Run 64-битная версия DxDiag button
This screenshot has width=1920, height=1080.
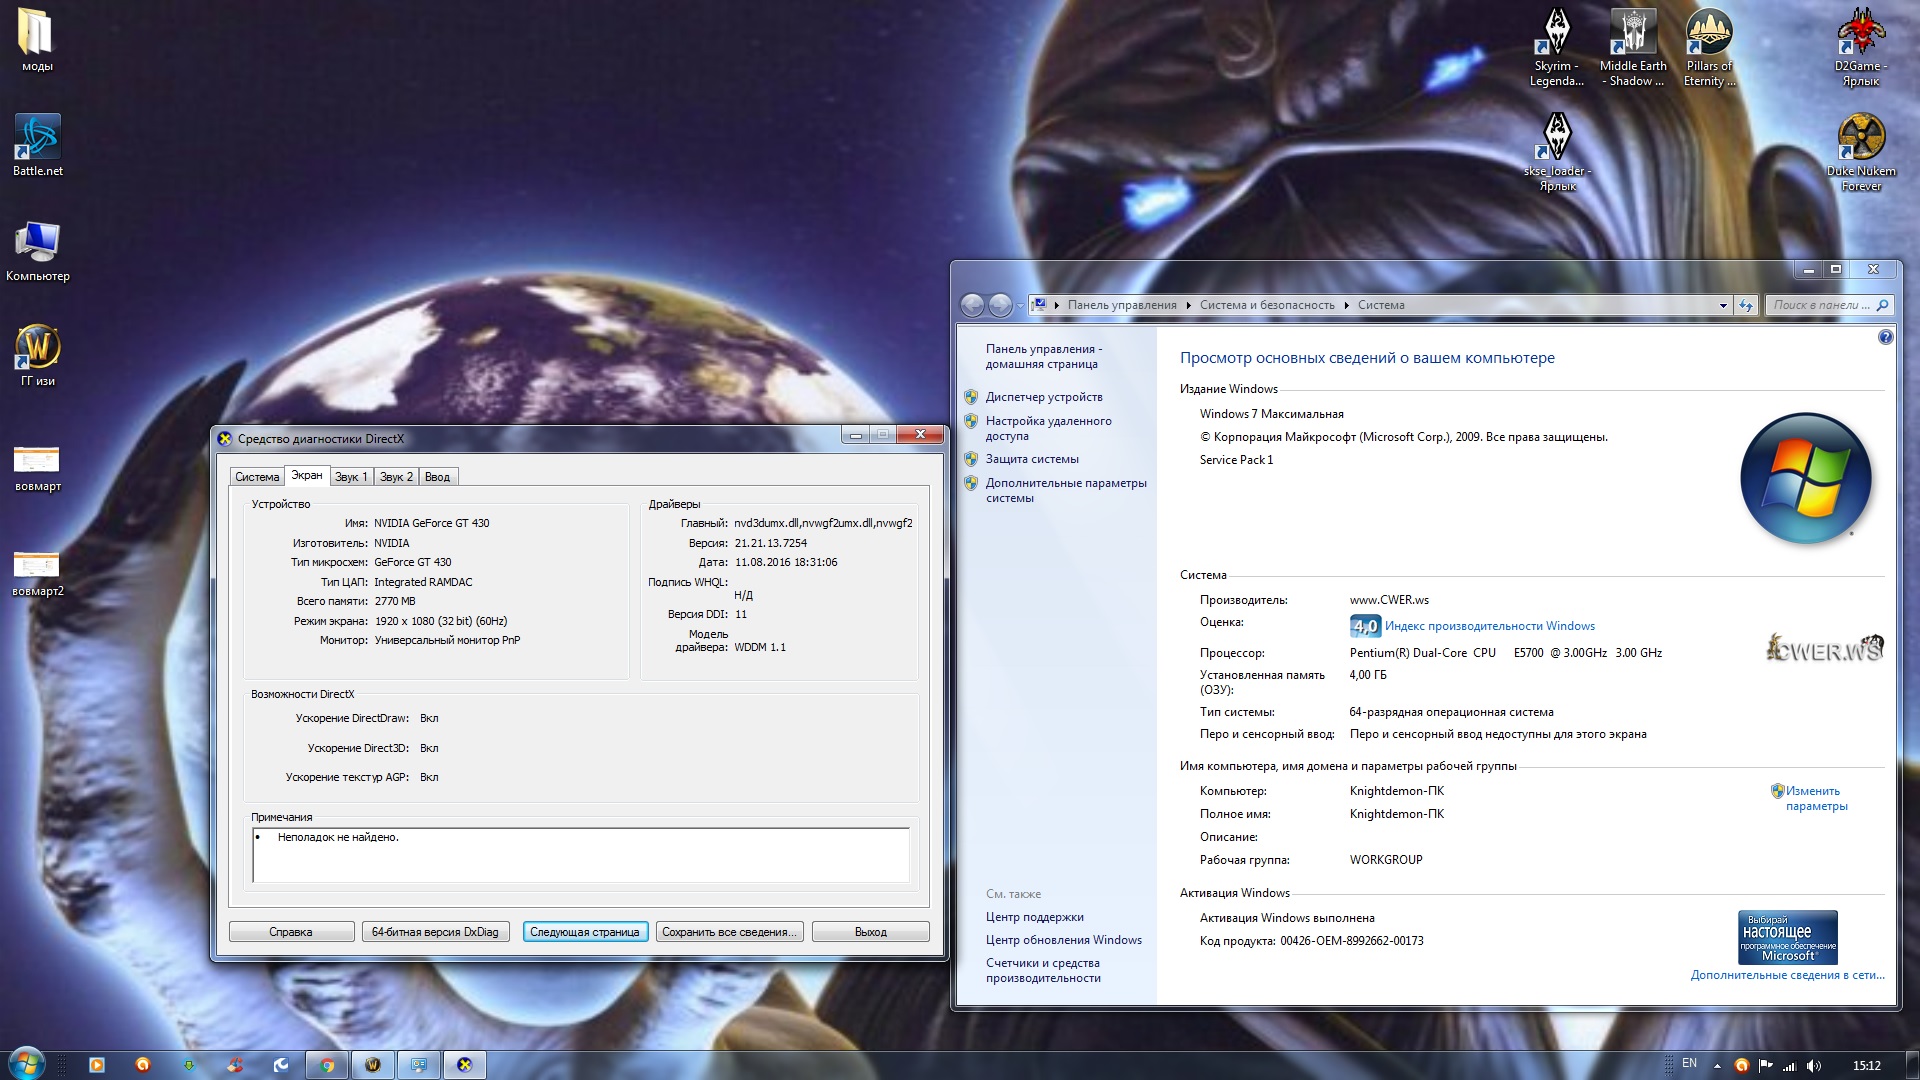click(x=435, y=932)
